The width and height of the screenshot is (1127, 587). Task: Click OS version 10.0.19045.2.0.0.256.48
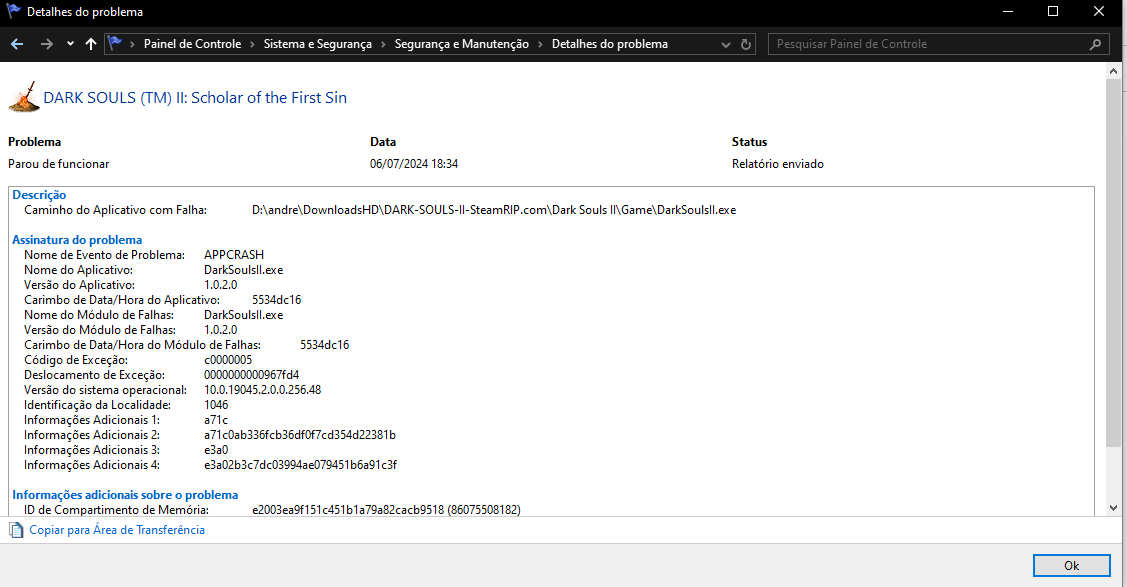pyautogui.click(x=262, y=390)
